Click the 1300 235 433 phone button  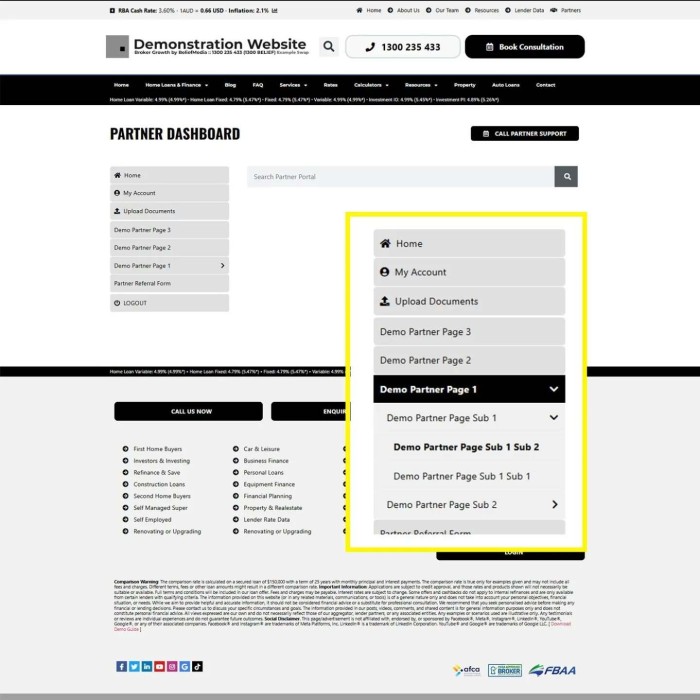[403, 47]
